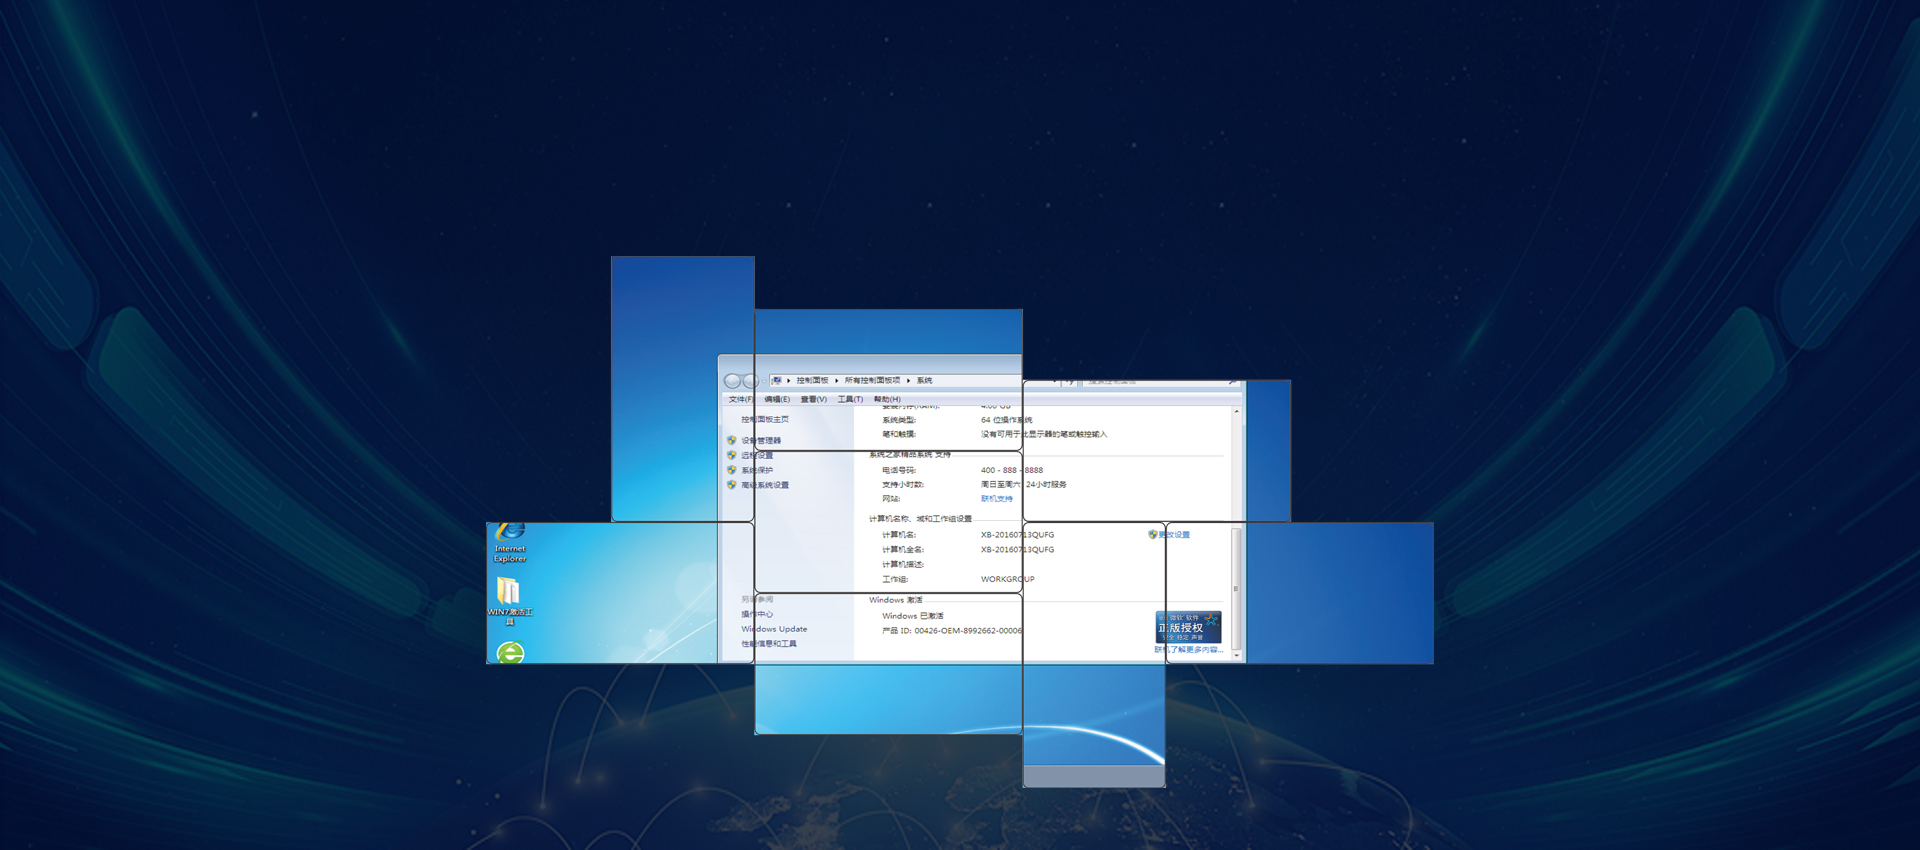Click the 联机支持 website link

click(x=997, y=499)
